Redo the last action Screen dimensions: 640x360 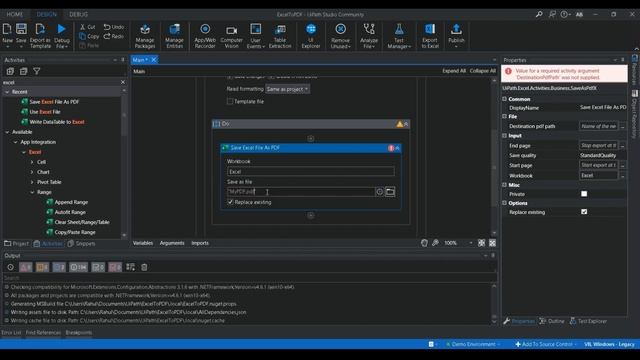[113, 36]
